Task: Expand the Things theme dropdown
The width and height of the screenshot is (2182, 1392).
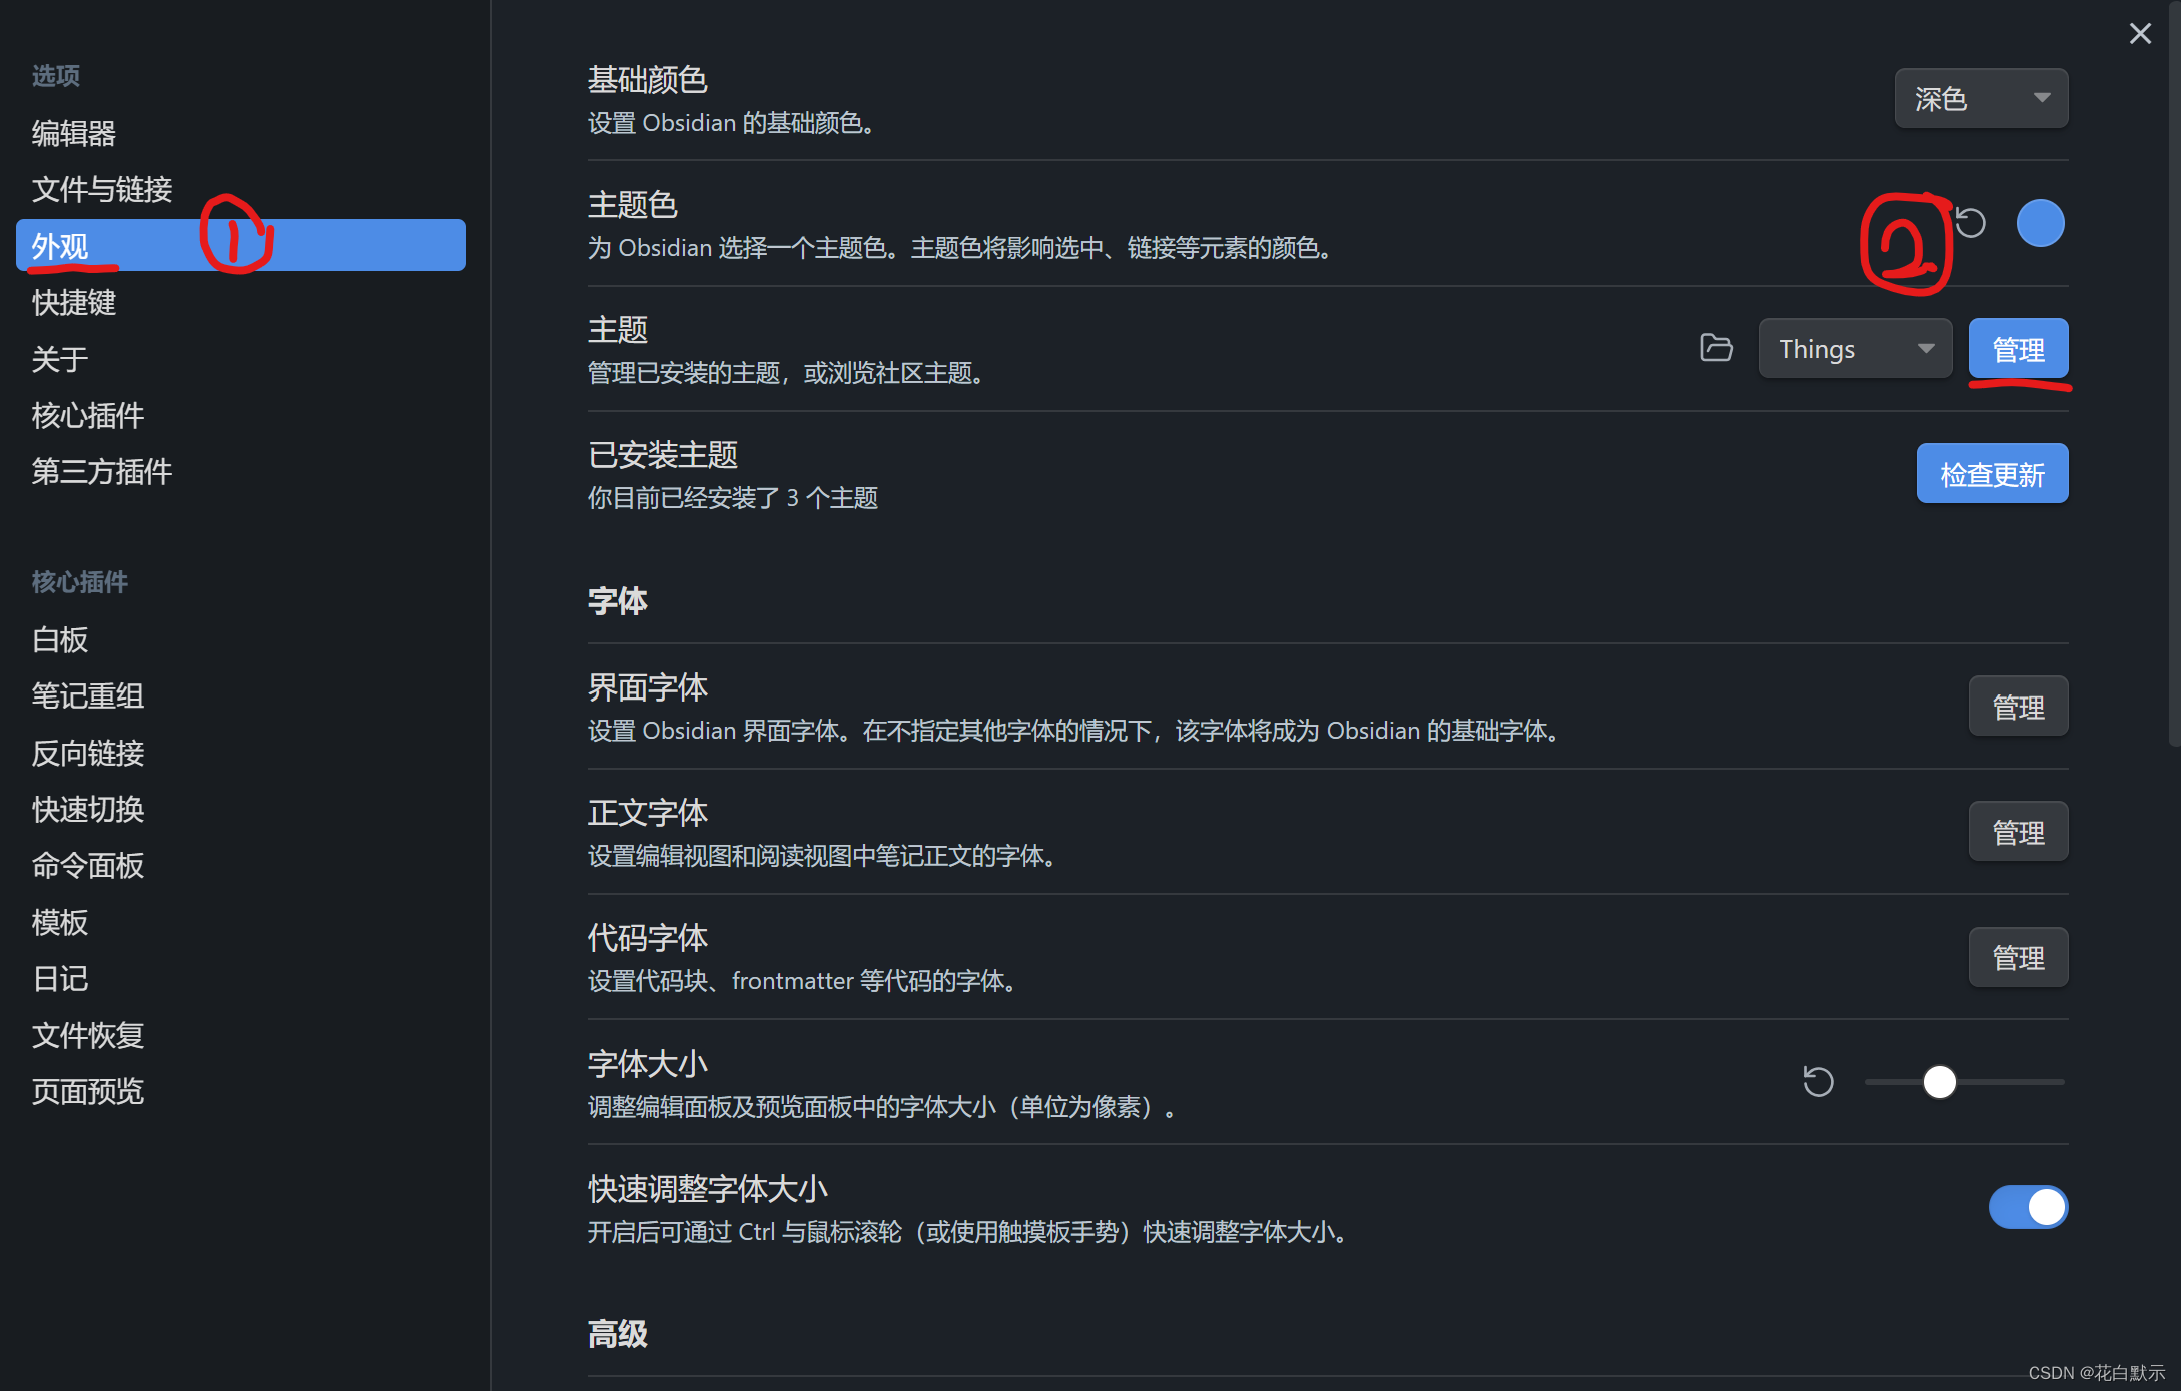Action: click(x=1854, y=348)
